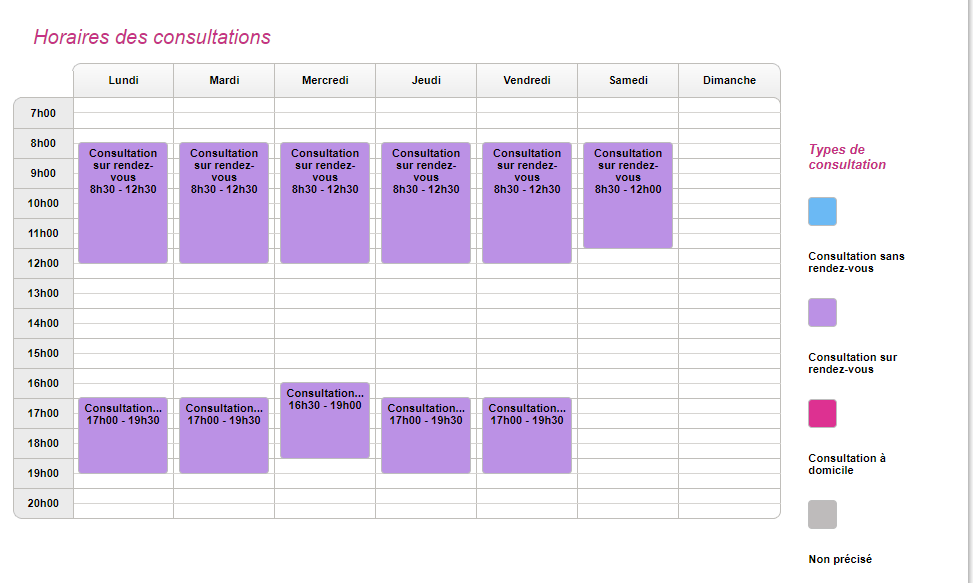Open Mercredi 16h30 - 19h00 consultation block
Screen dimensions: 973x583
(x=325, y=421)
